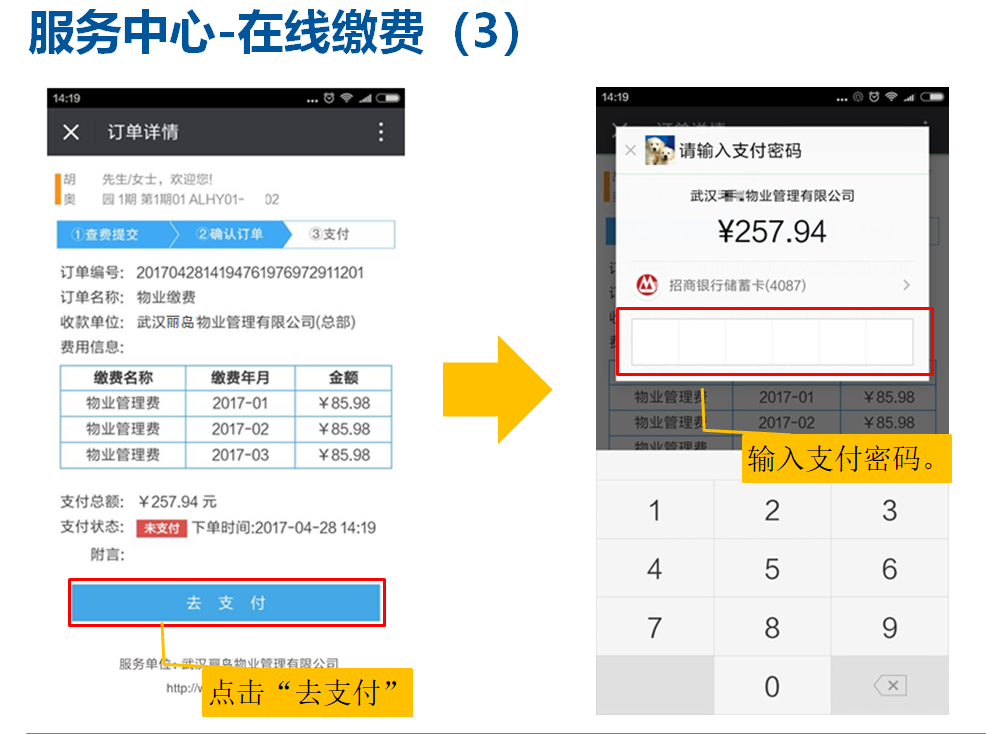Tap the Wi-Fi icon in left phone status bar
The image size is (986, 735).
coord(346,98)
